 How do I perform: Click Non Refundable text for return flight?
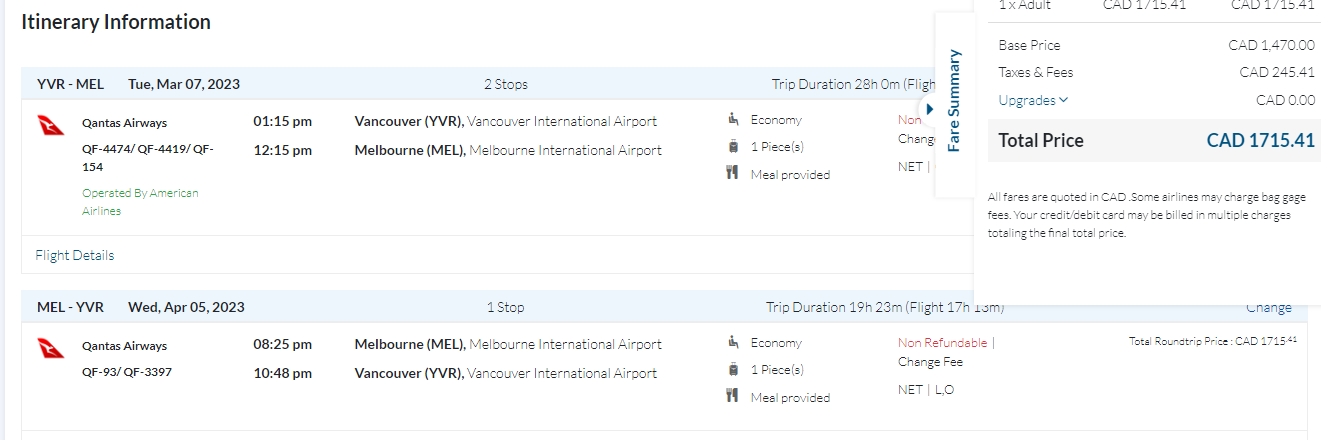click(x=943, y=343)
